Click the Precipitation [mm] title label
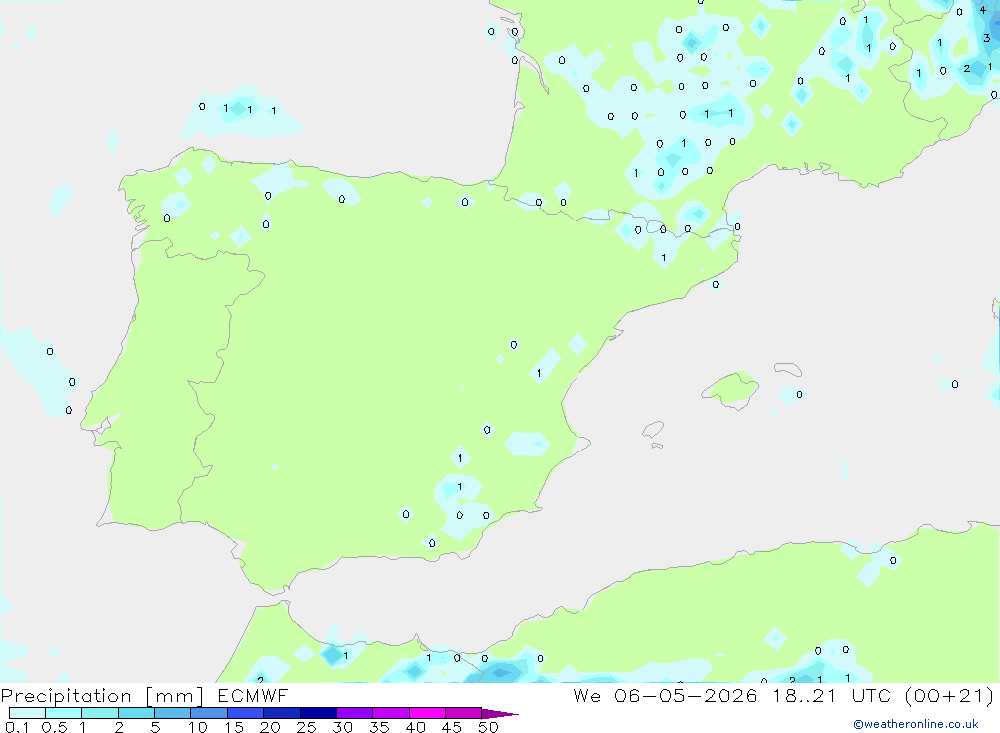Viewport: 1000px width, 733px height. pos(102,696)
